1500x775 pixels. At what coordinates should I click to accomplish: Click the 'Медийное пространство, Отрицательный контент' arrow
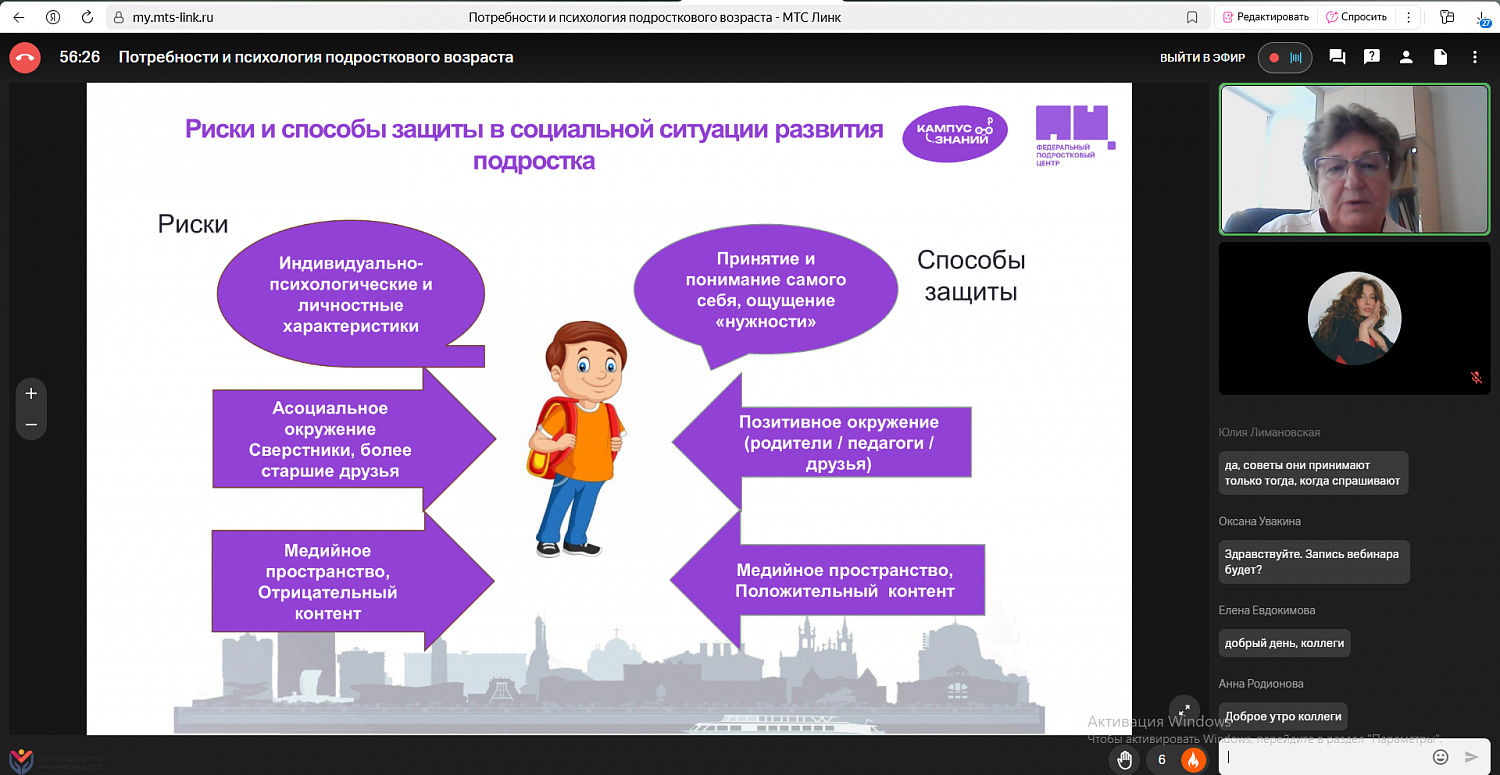coord(353,582)
